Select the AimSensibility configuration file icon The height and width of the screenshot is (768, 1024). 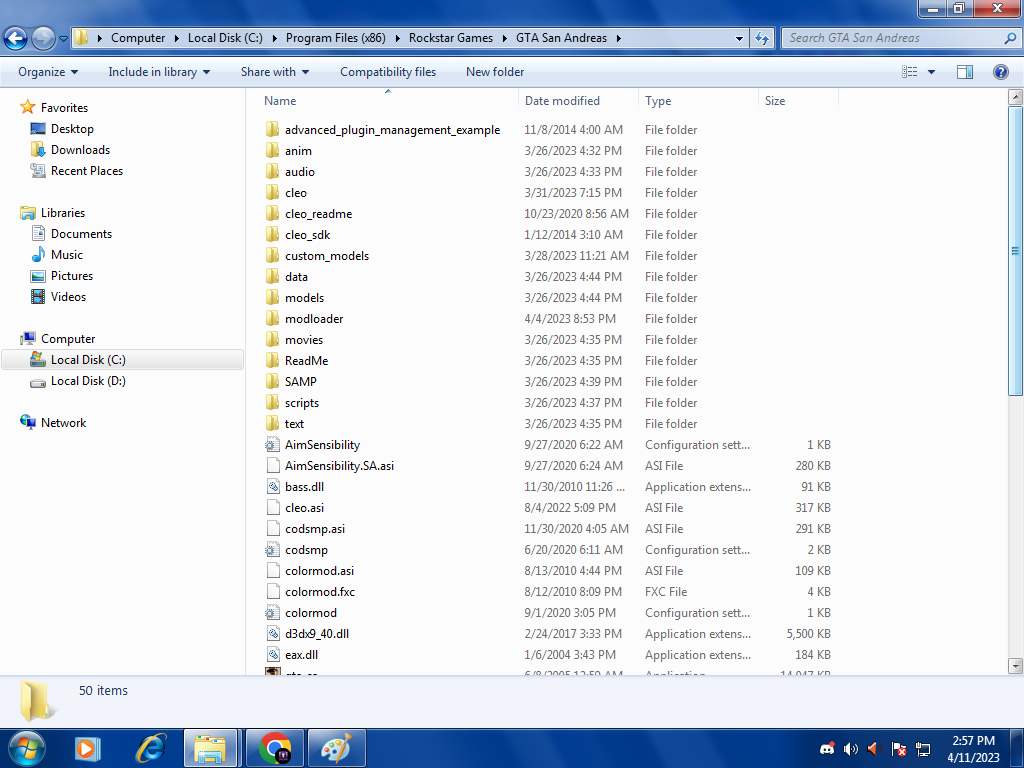pos(272,445)
